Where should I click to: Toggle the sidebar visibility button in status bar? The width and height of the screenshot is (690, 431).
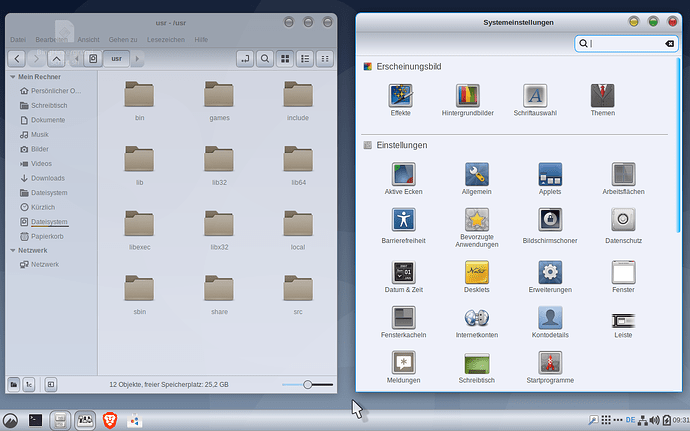click(x=51, y=384)
